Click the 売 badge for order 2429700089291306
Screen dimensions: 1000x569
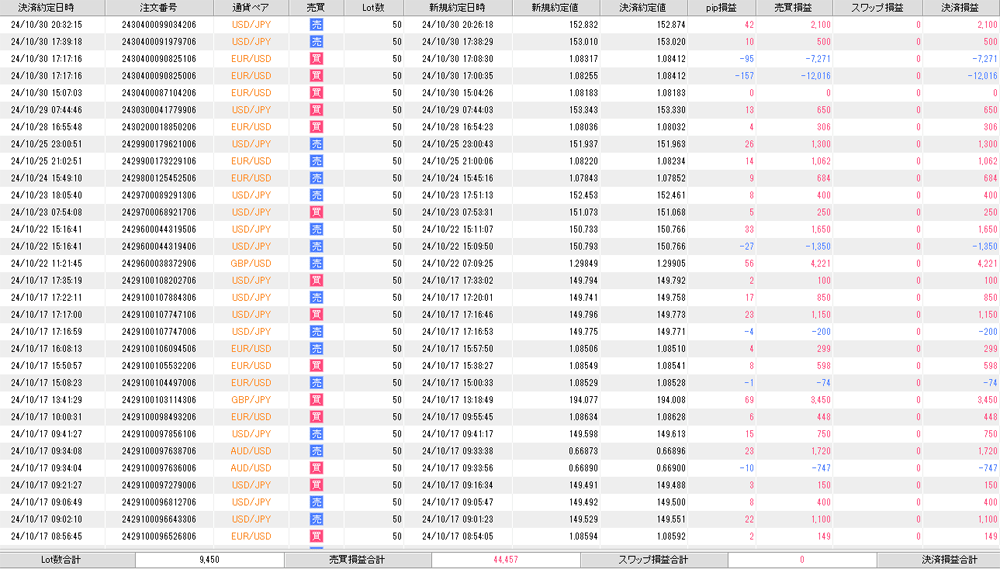316,195
